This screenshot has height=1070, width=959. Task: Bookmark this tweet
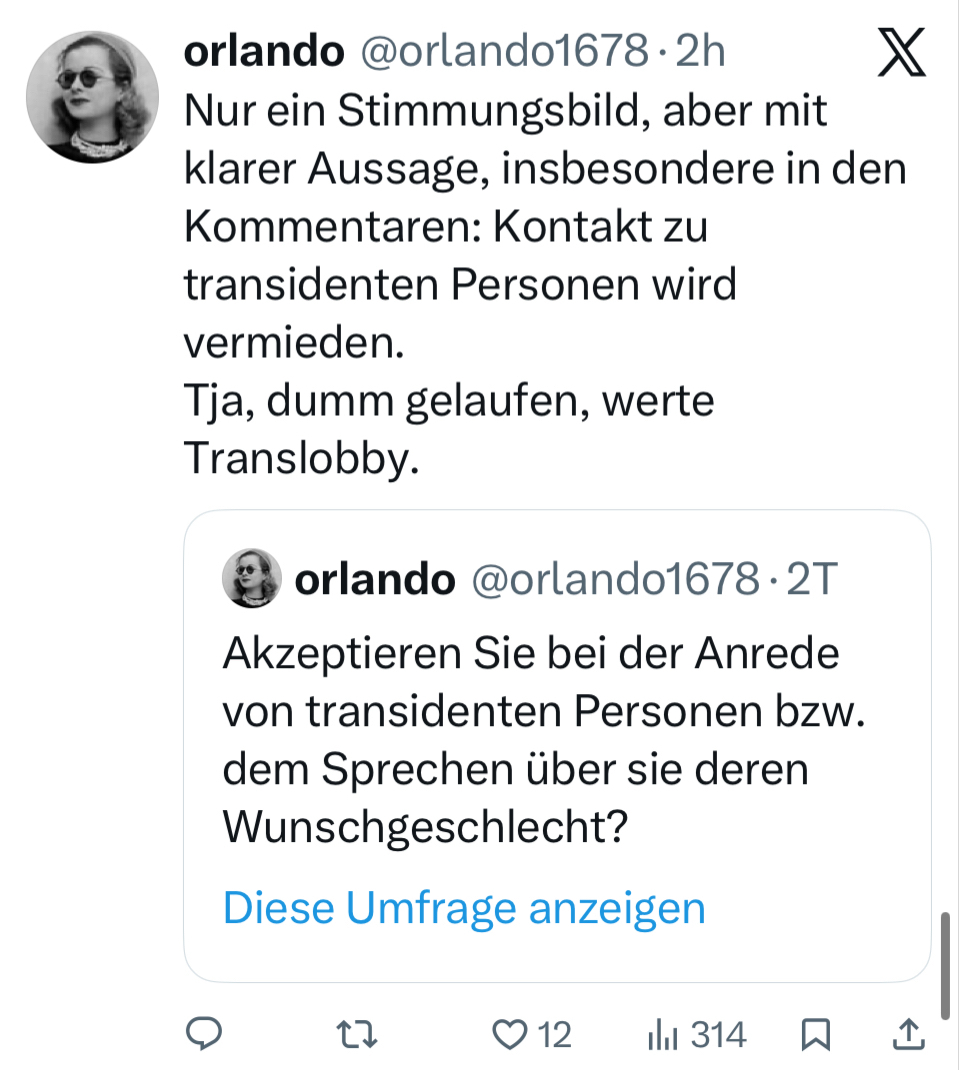click(x=817, y=1034)
